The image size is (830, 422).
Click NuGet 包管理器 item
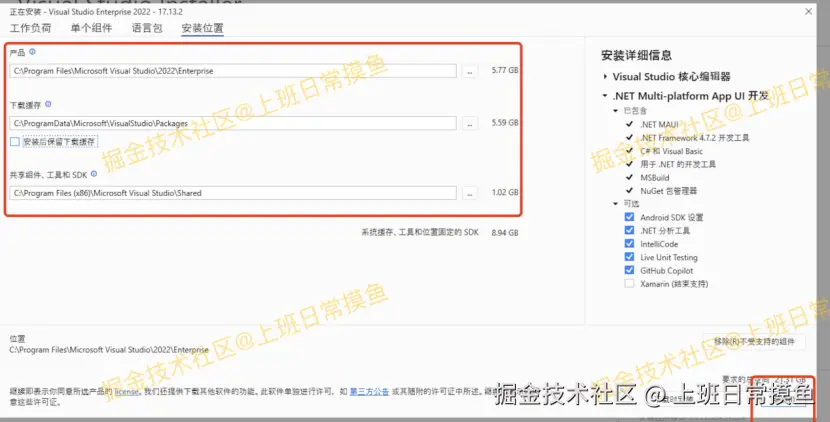tap(669, 191)
